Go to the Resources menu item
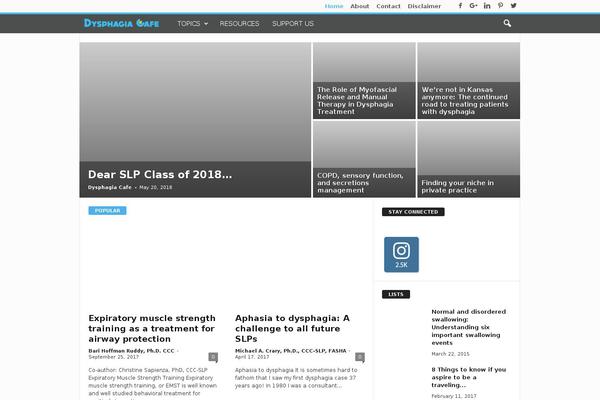Screen dimensions: 600x400 click(239, 24)
